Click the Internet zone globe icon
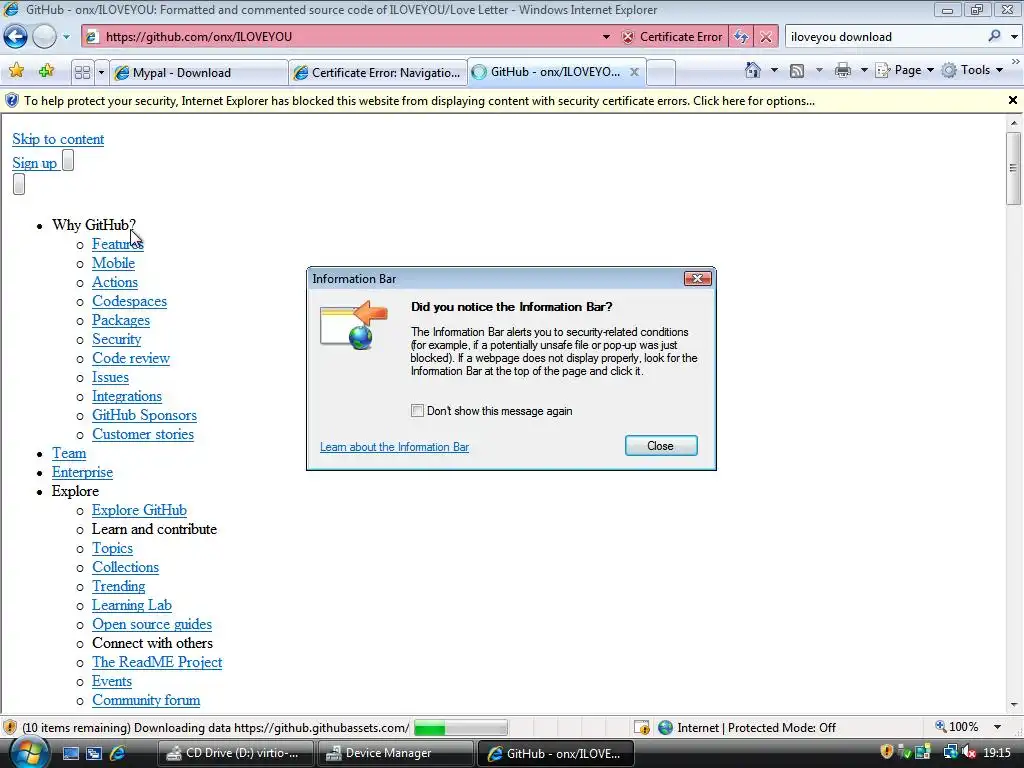The width and height of the screenshot is (1024, 768). click(x=665, y=728)
